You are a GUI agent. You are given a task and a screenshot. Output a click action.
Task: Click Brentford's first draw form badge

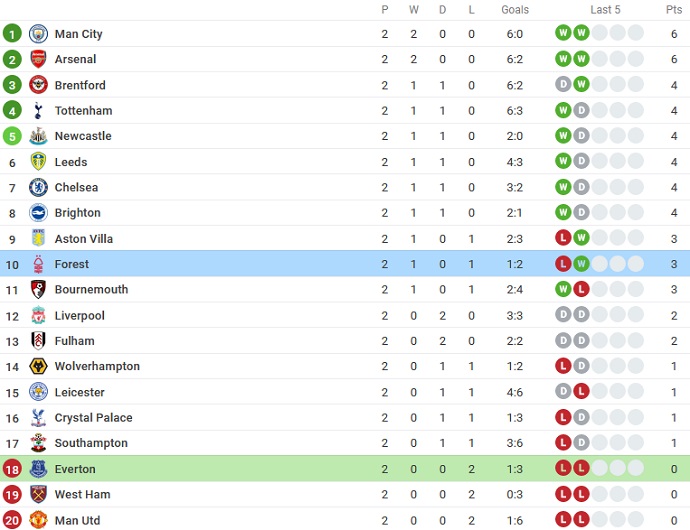[563, 84]
